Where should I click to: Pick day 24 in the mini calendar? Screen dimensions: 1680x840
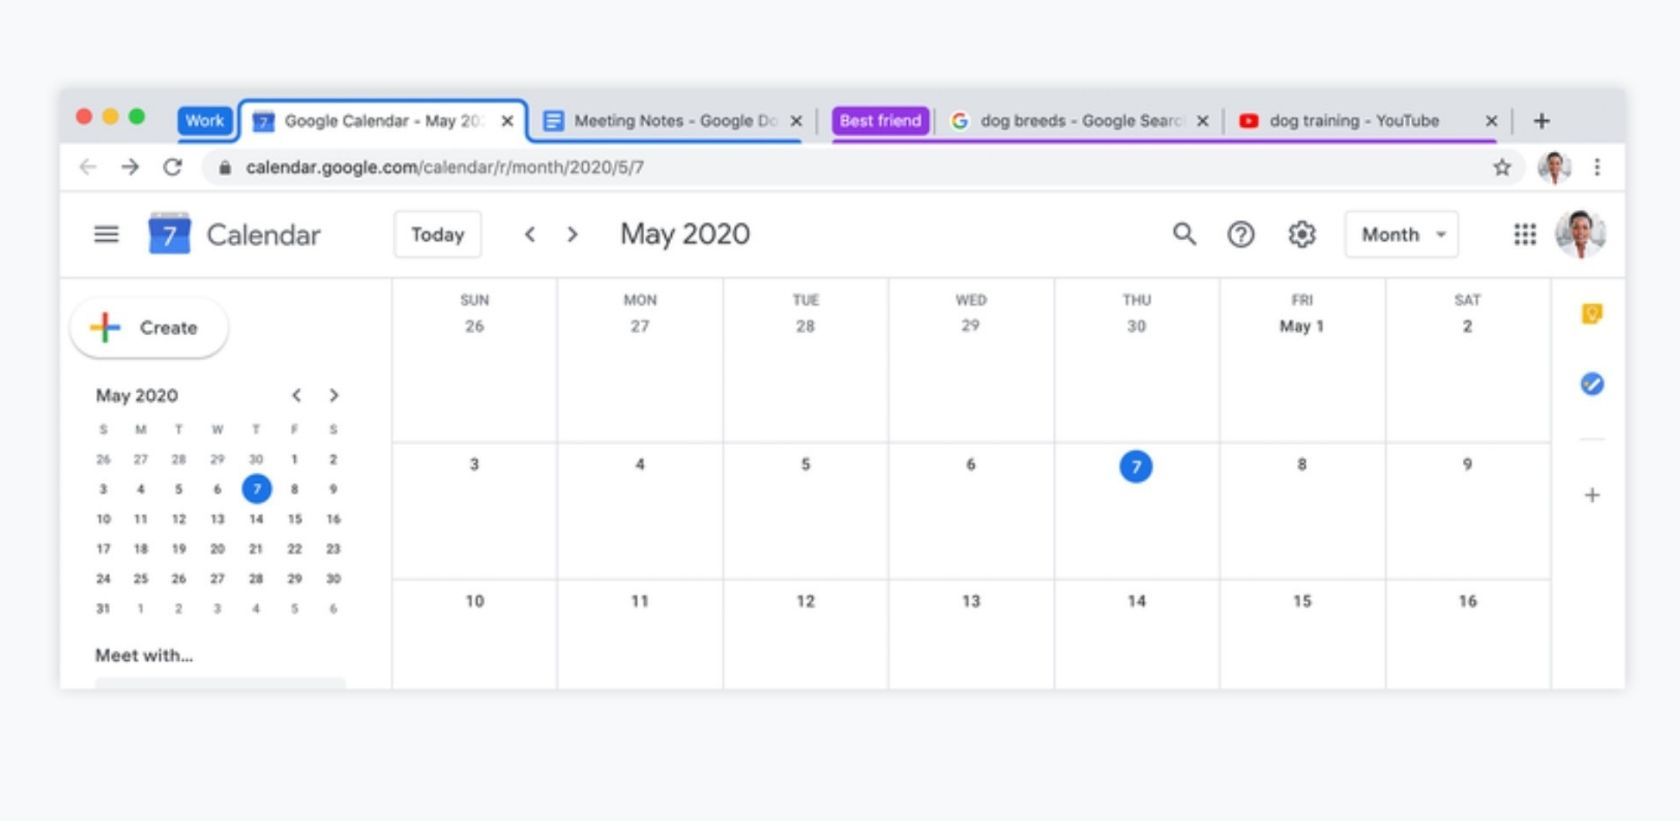103,579
